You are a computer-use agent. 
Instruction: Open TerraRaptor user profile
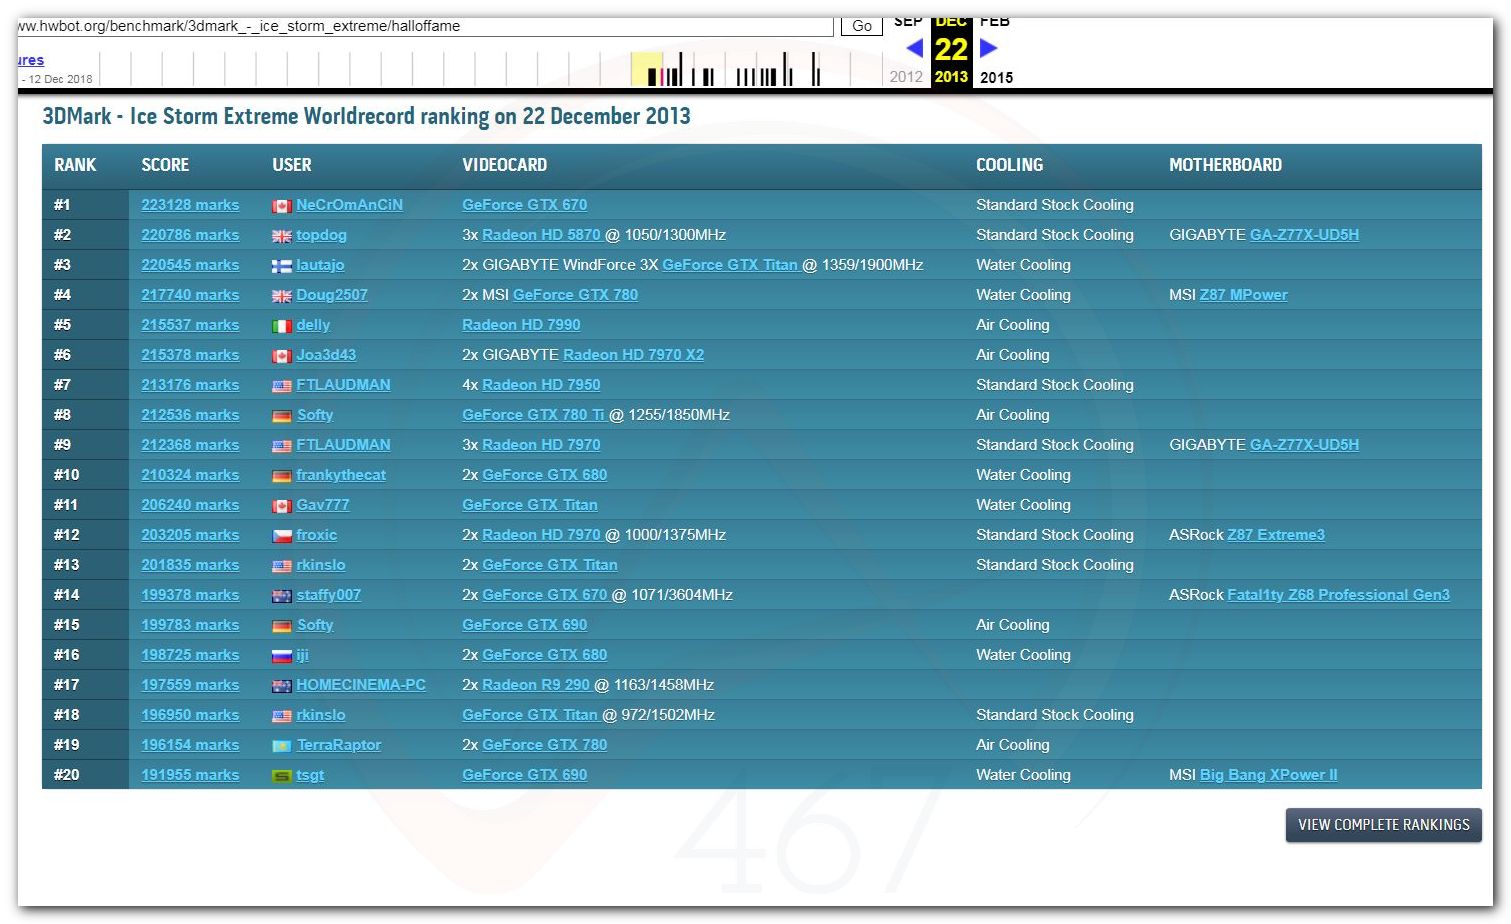338,745
